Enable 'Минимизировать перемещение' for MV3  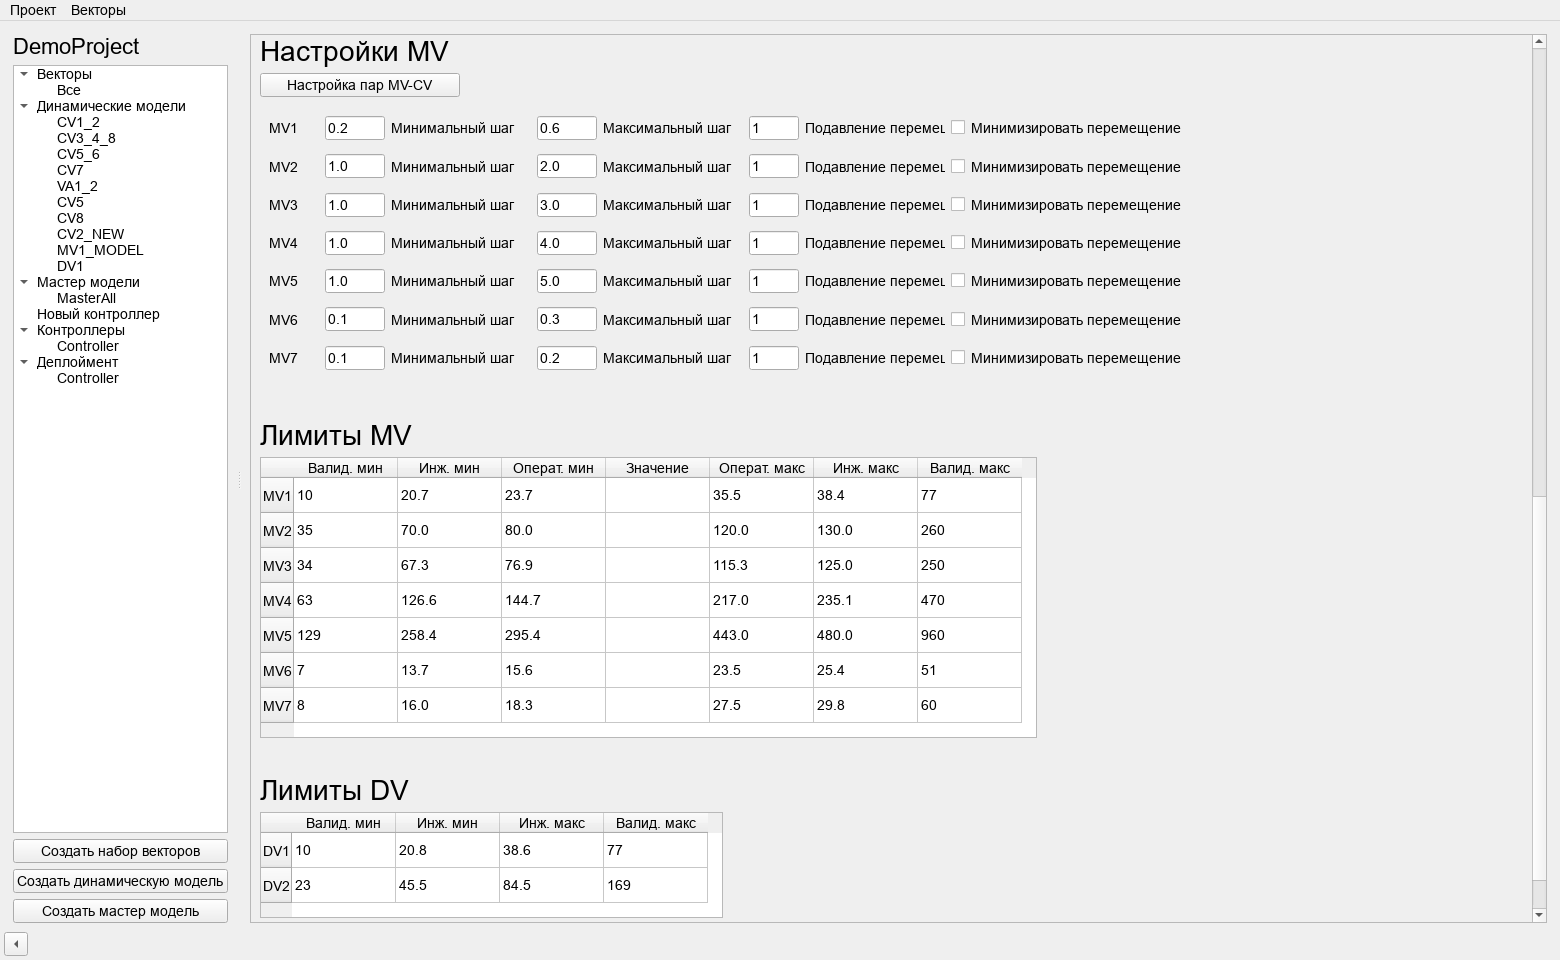point(958,204)
